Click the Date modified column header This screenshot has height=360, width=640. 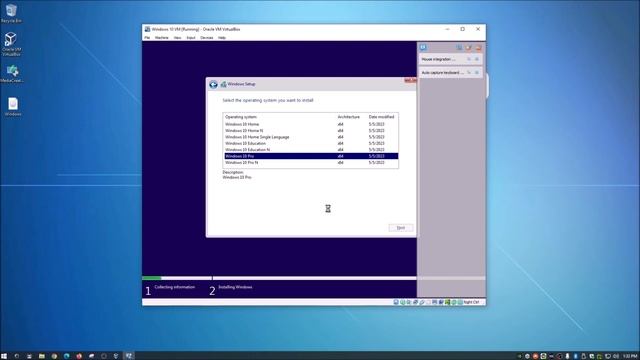(381, 117)
